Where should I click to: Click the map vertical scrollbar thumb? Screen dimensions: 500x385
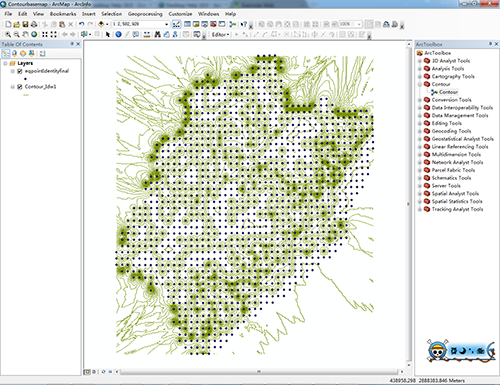tap(409, 204)
